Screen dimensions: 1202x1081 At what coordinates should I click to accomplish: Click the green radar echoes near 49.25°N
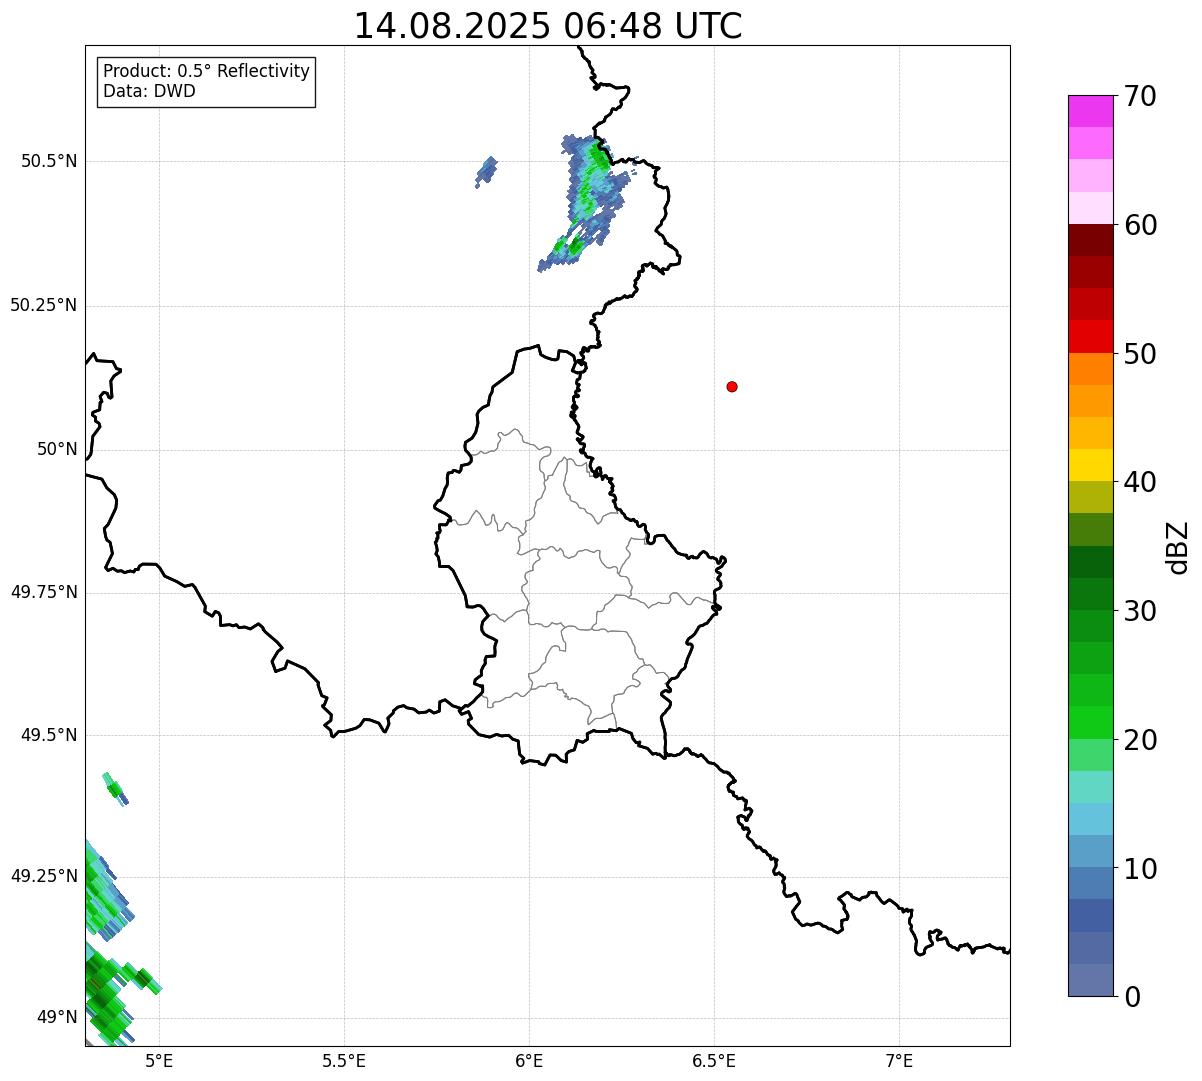tap(108, 890)
